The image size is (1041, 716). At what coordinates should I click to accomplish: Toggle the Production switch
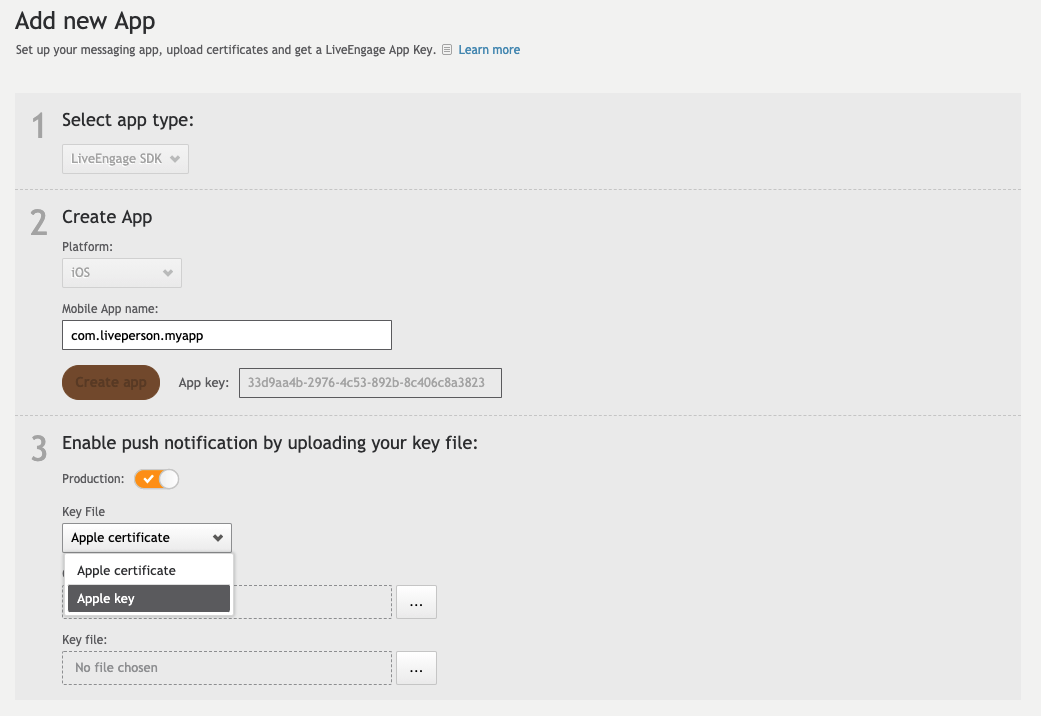157,479
